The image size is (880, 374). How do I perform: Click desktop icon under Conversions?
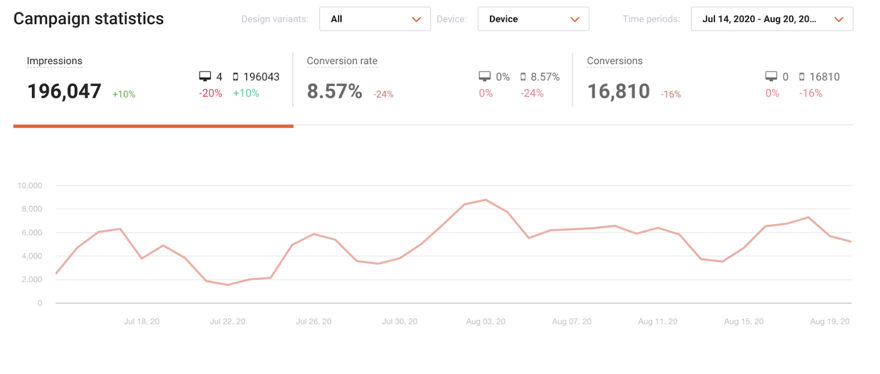tap(771, 77)
